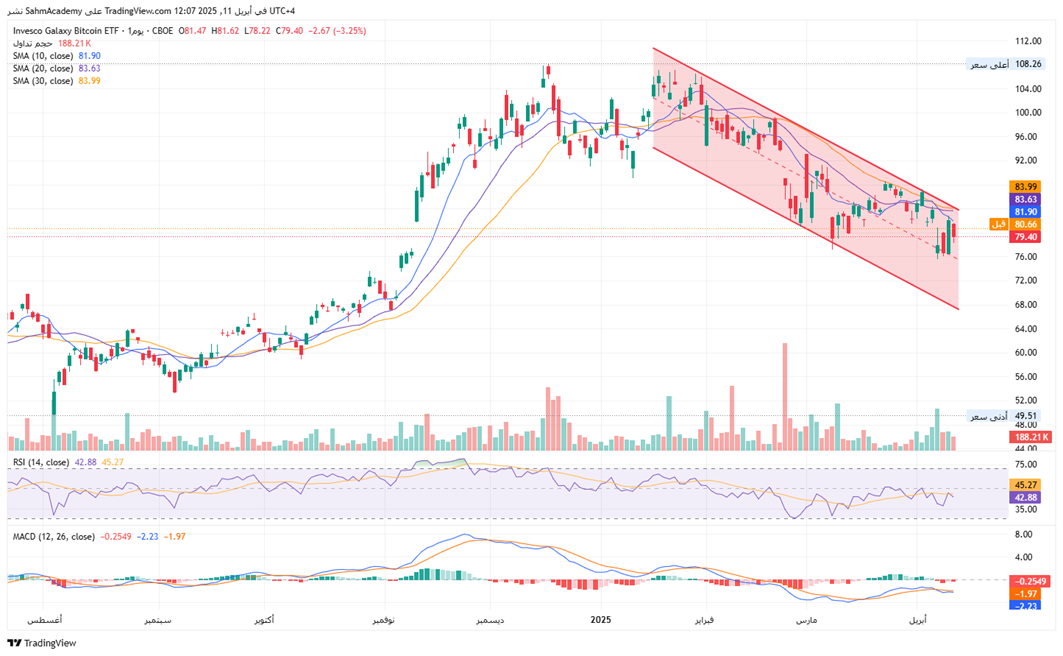
Task: Click the 64.00 price axis label
Action: pos(1026,329)
